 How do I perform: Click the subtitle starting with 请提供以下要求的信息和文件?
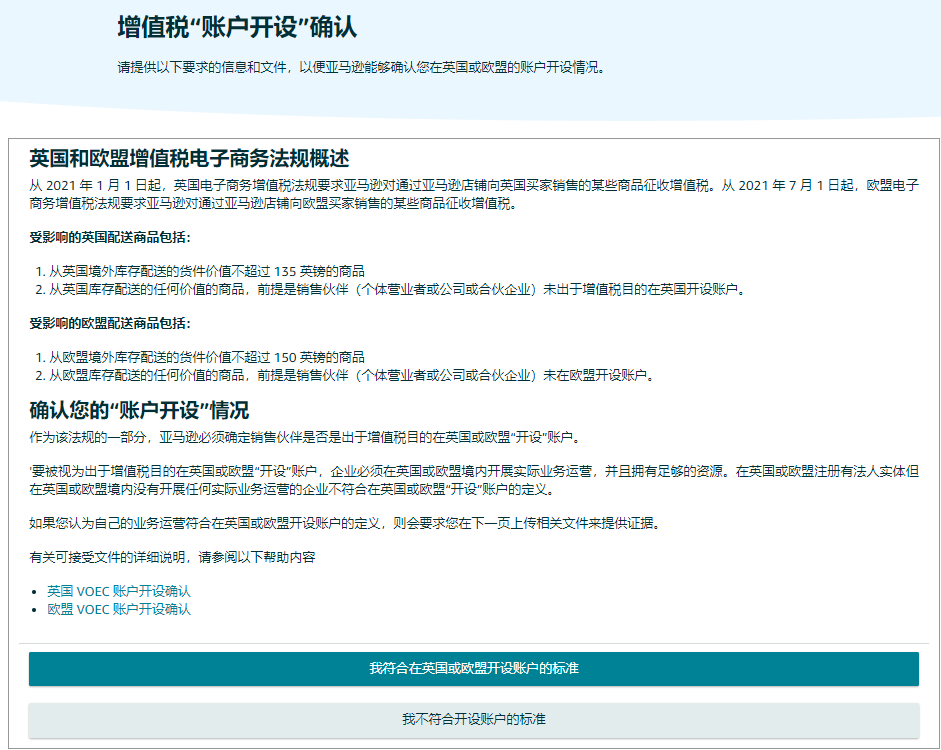[361, 69]
